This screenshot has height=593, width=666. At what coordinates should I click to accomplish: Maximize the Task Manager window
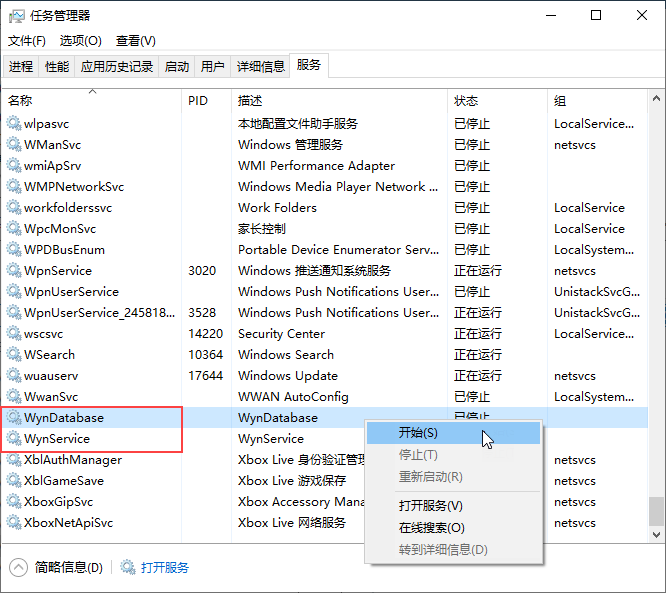pos(596,16)
